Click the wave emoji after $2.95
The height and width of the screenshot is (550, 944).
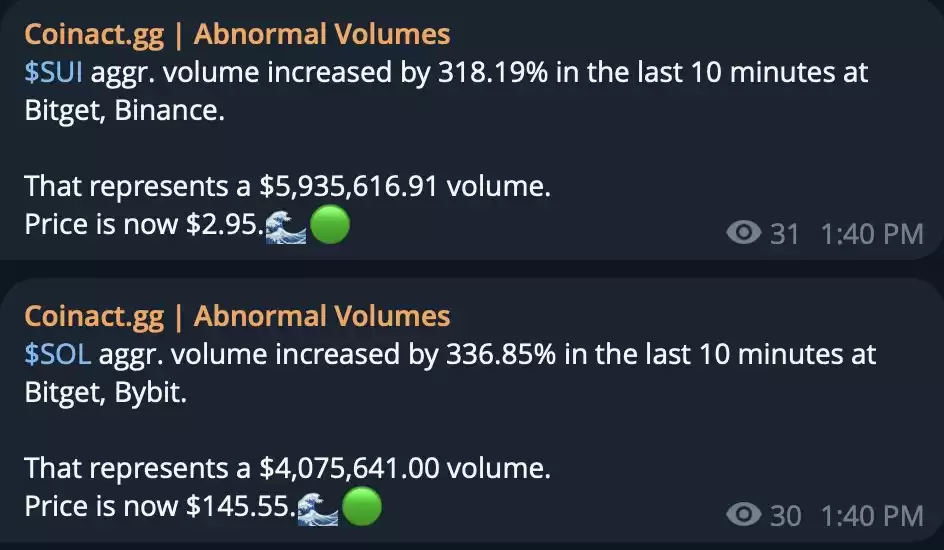click(286, 225)
